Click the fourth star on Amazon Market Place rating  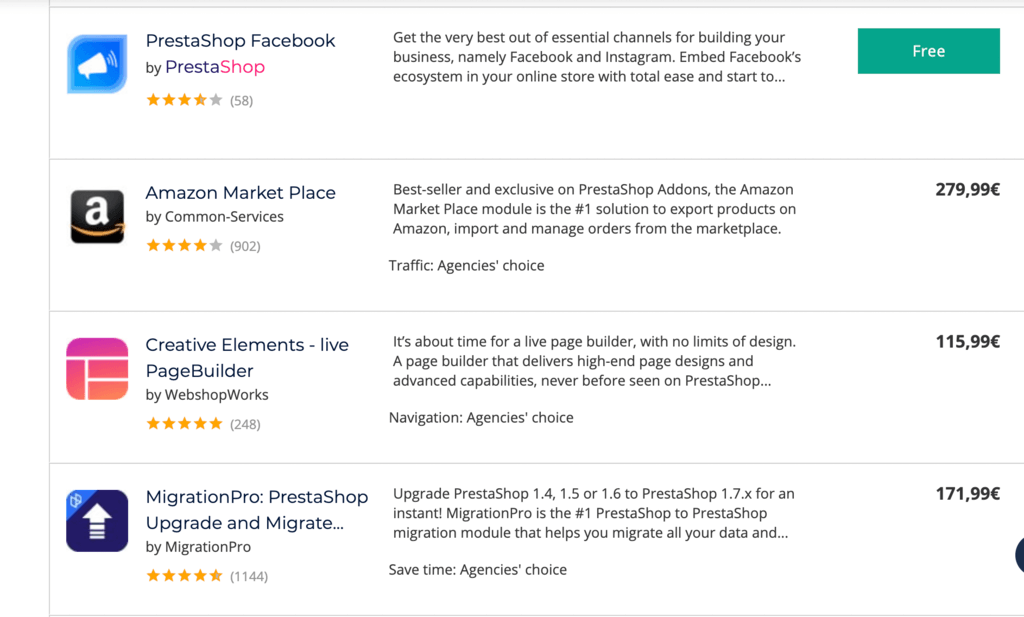pos(199,245)
